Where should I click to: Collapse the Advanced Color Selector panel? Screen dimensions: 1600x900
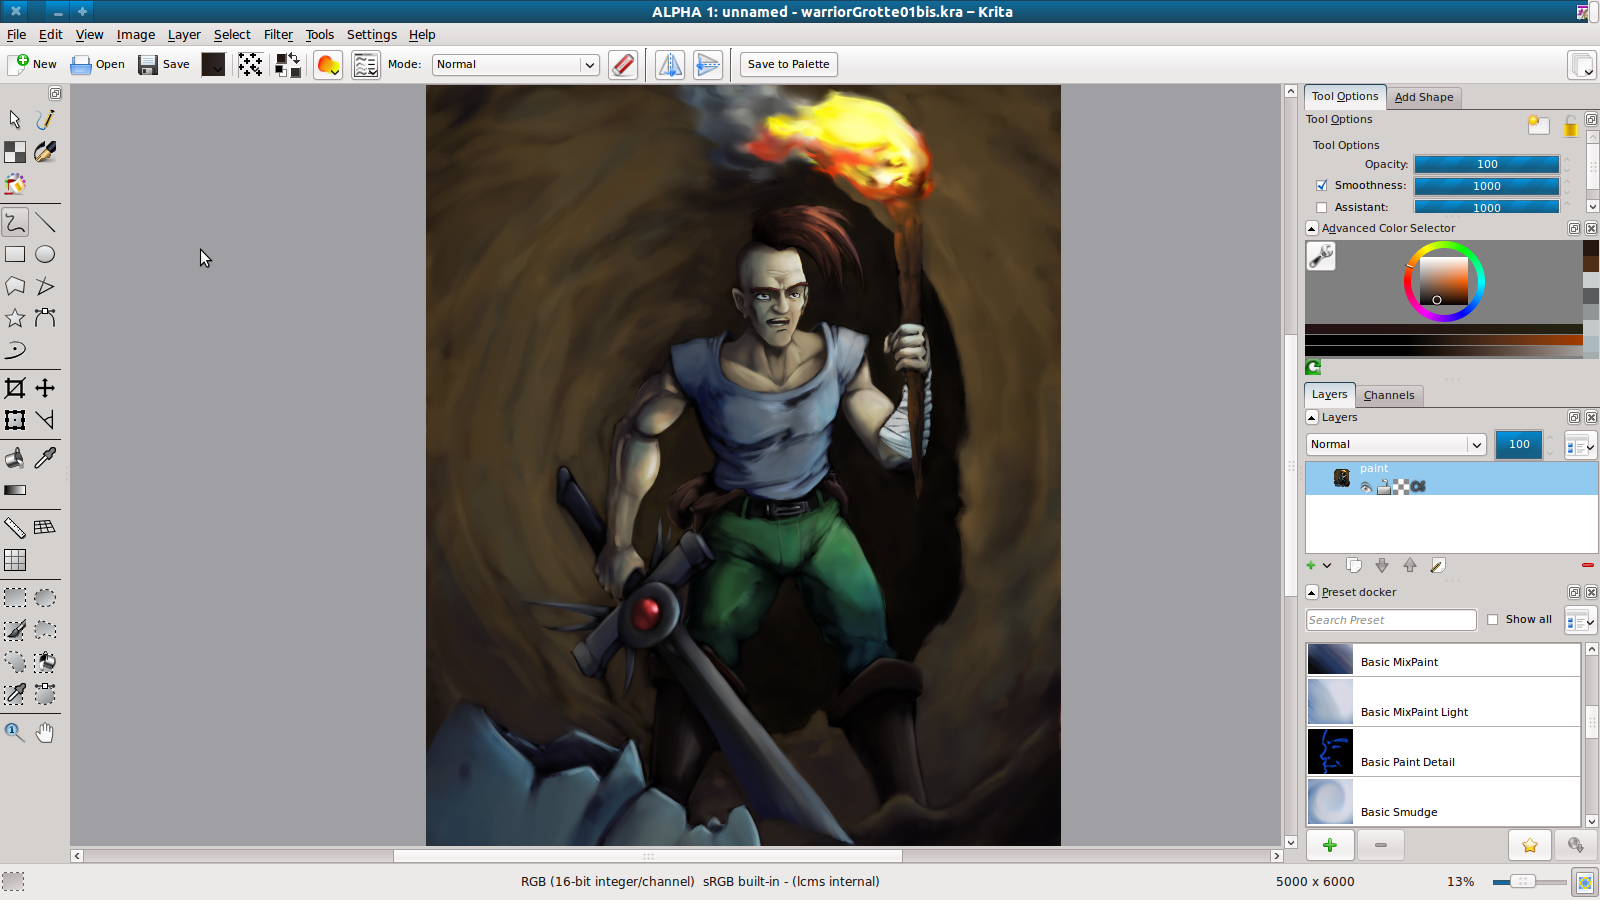(1312, 229)
